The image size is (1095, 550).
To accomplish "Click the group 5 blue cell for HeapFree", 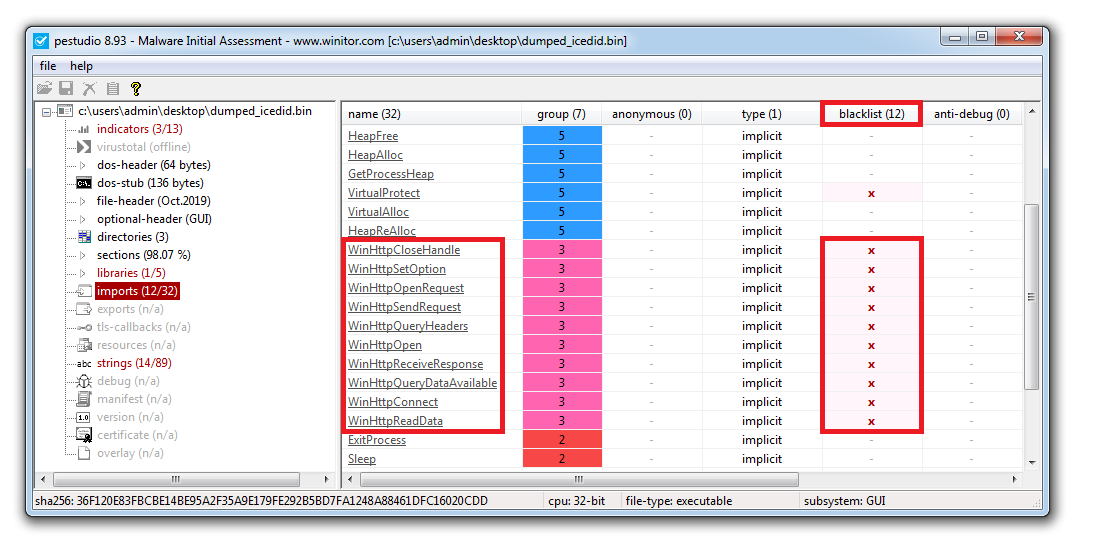I will [562, 135].
